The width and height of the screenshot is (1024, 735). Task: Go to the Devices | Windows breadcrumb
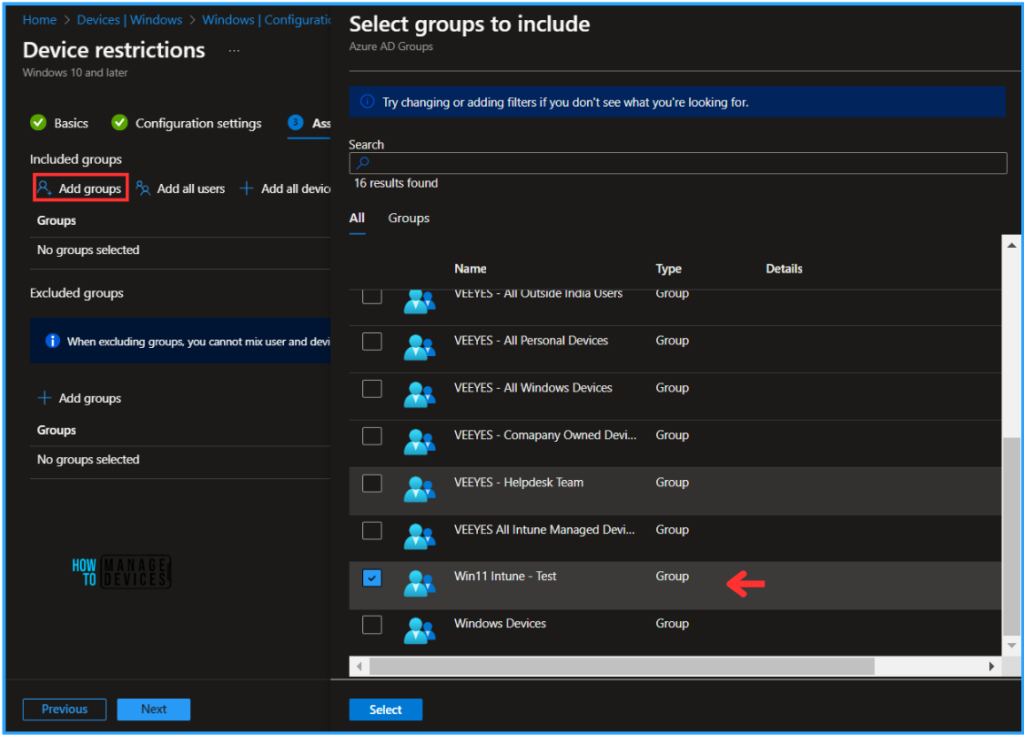point(129,20)
